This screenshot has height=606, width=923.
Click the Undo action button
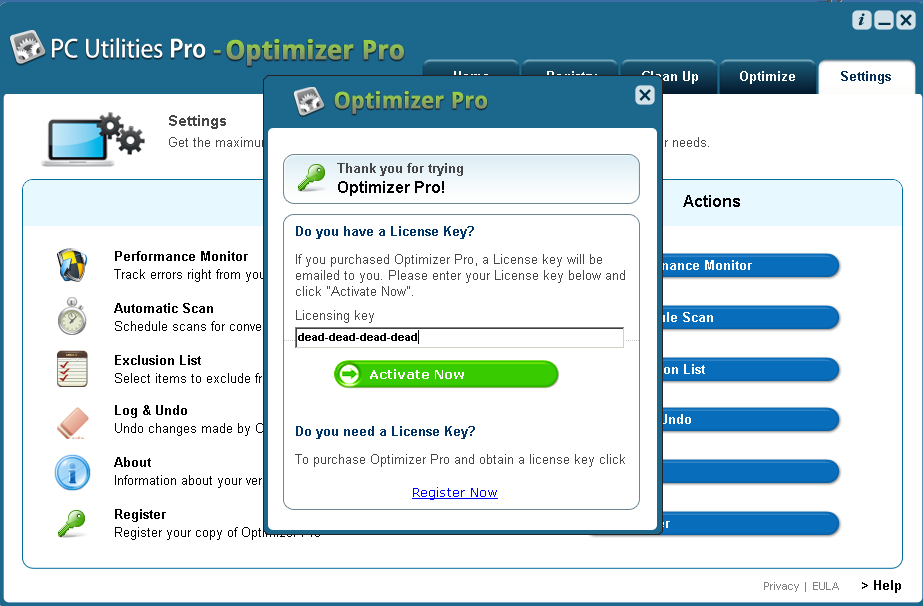751,419
